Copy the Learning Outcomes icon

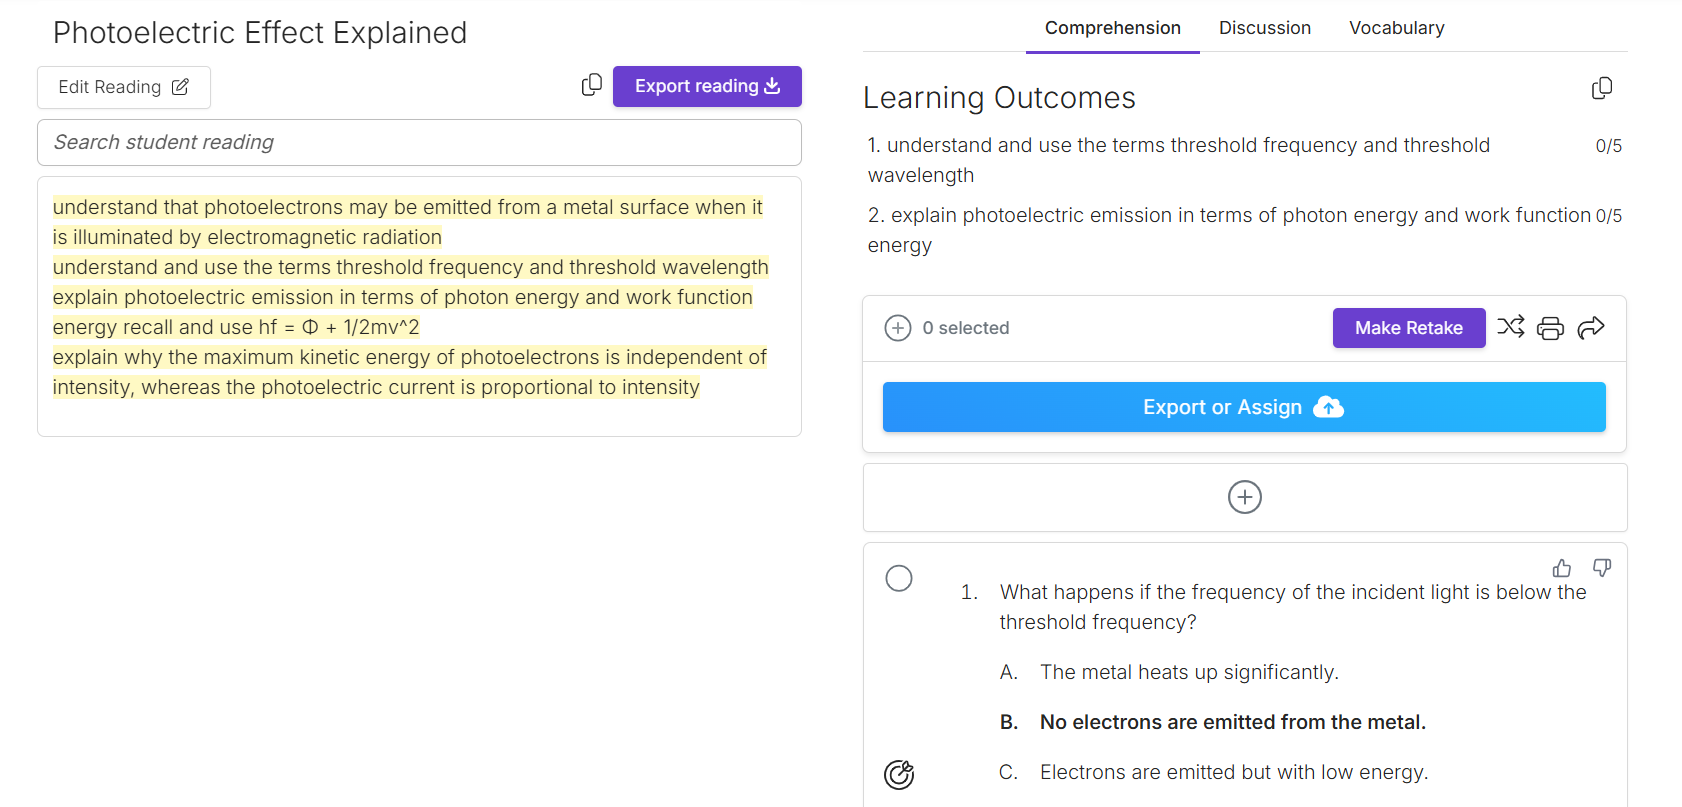click(1601, 89)
